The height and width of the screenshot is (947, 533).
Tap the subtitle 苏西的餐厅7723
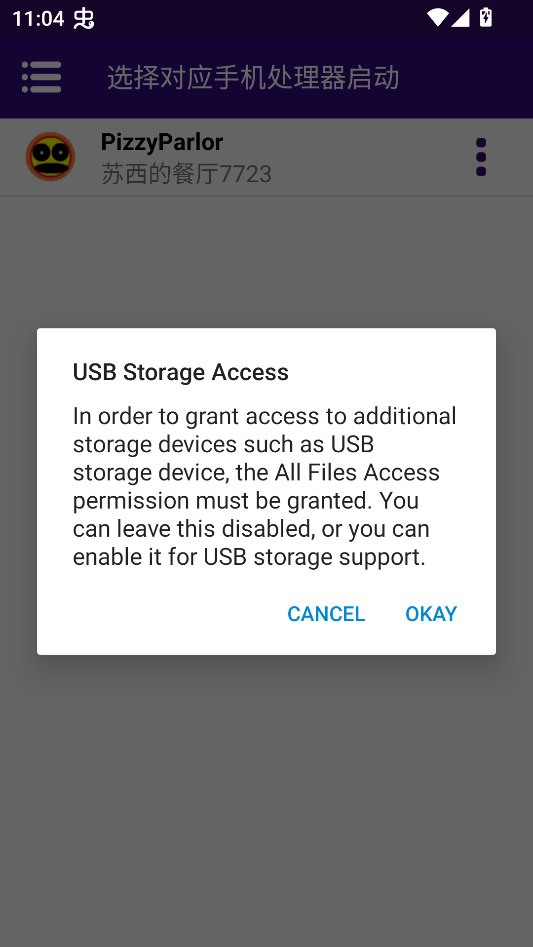(x=186, y=174)
